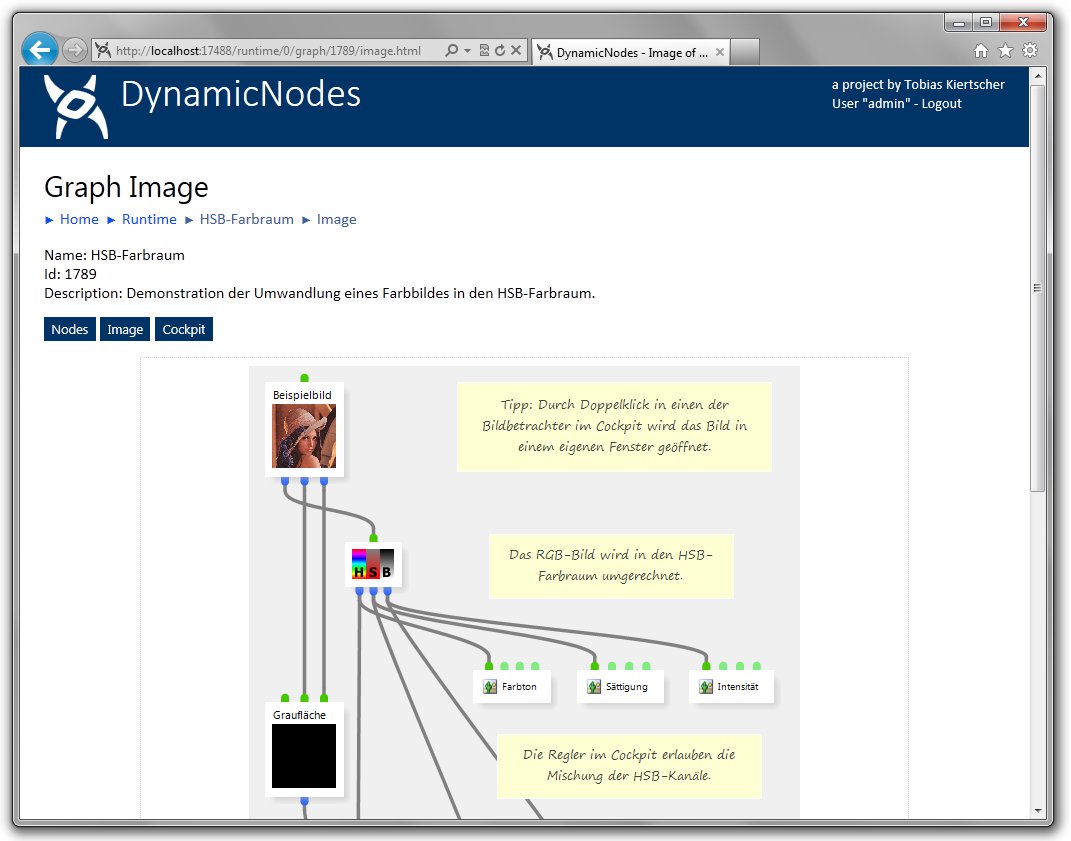Click the Logout link
The image size is (1071, 841).
[x=941, y=103]
